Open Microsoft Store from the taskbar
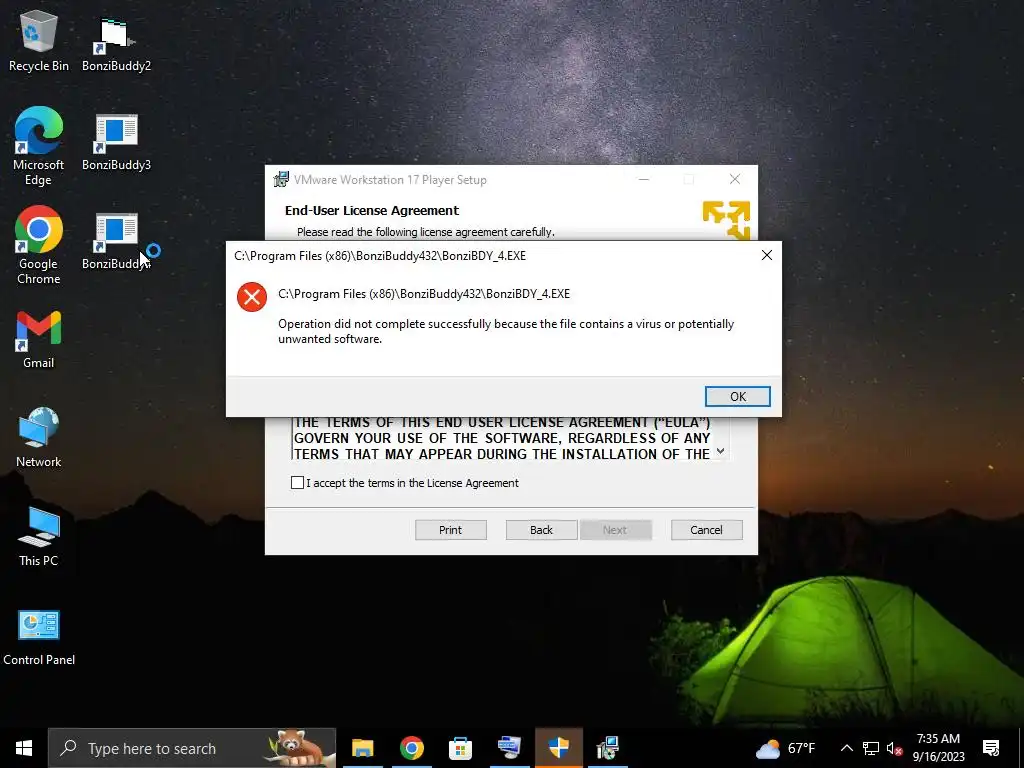Image resolution: width=1024 pixels, height=768 pixels. point(460,748)
